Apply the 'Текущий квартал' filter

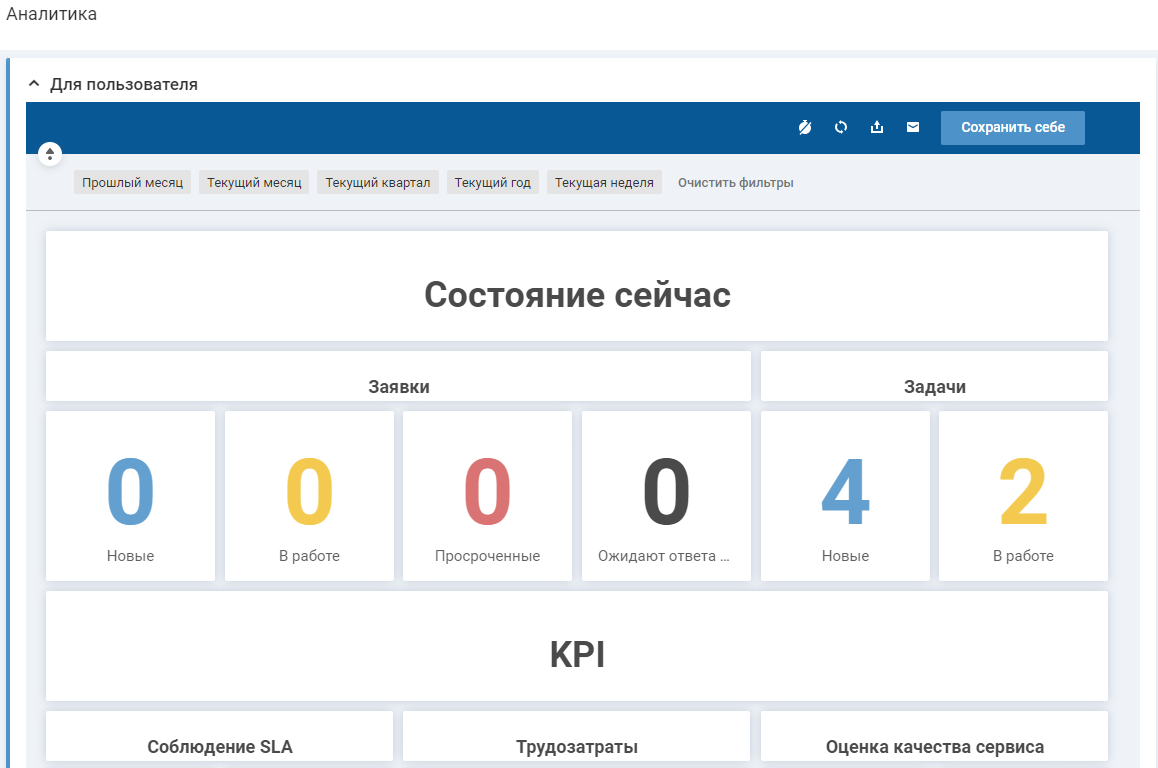click(x=377, y=183)
